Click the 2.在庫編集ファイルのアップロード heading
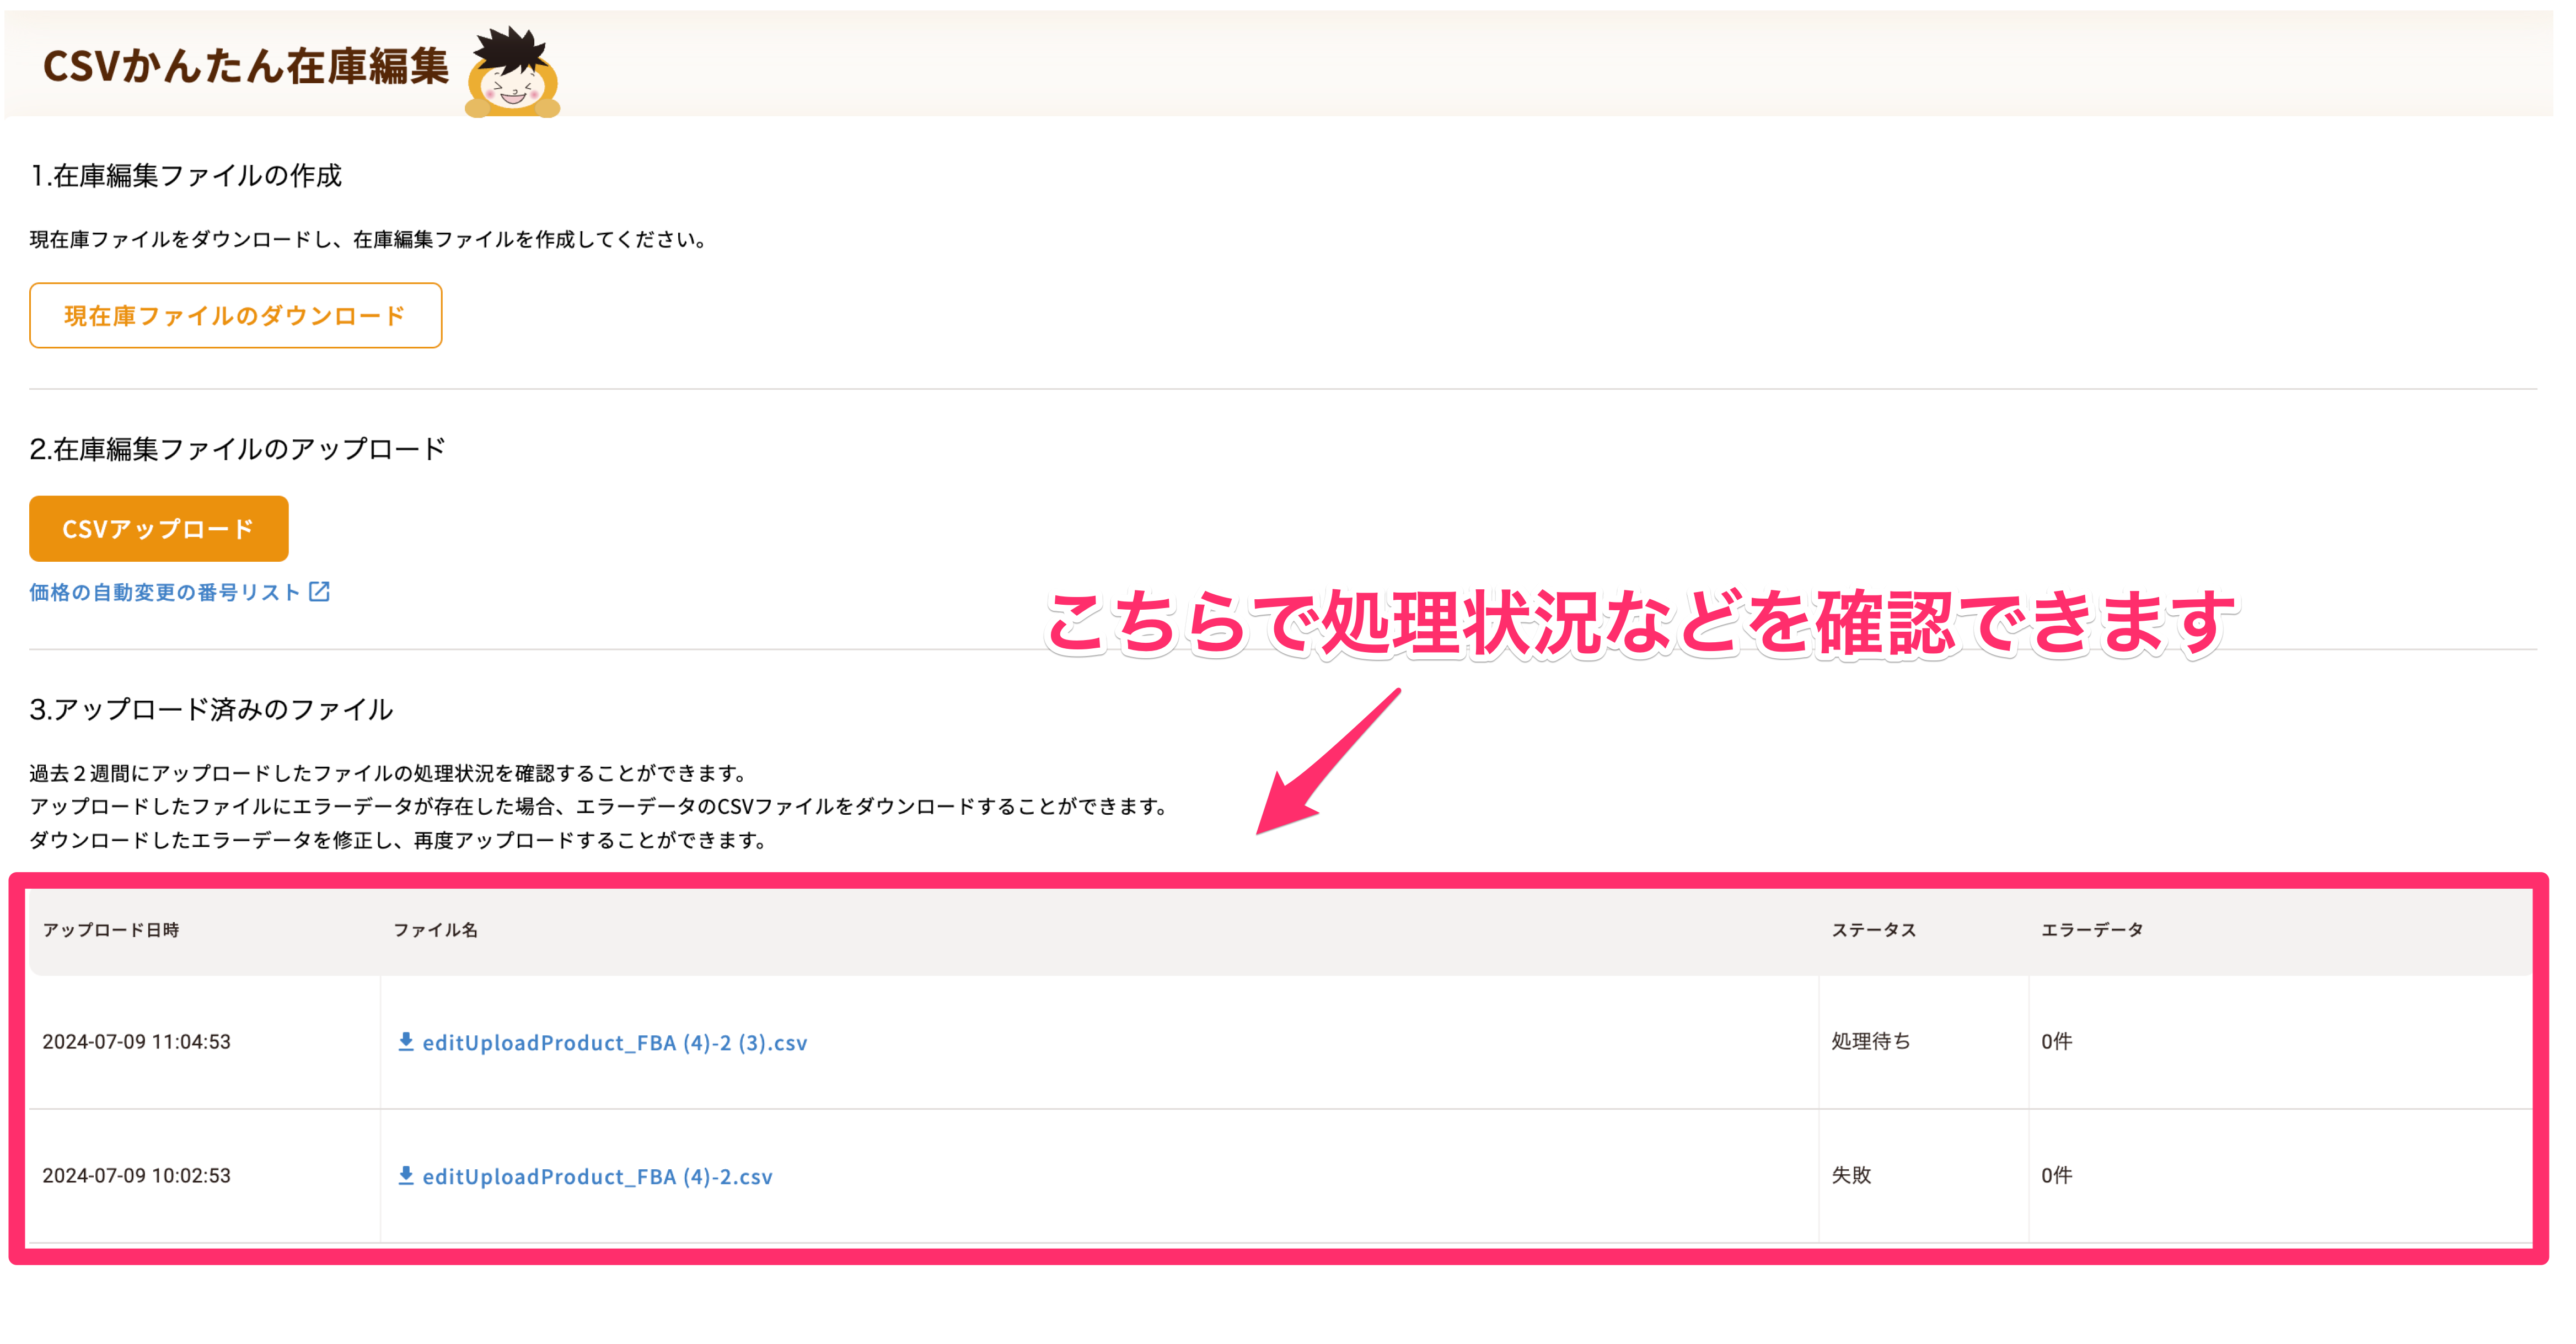 tap(238, 449)
